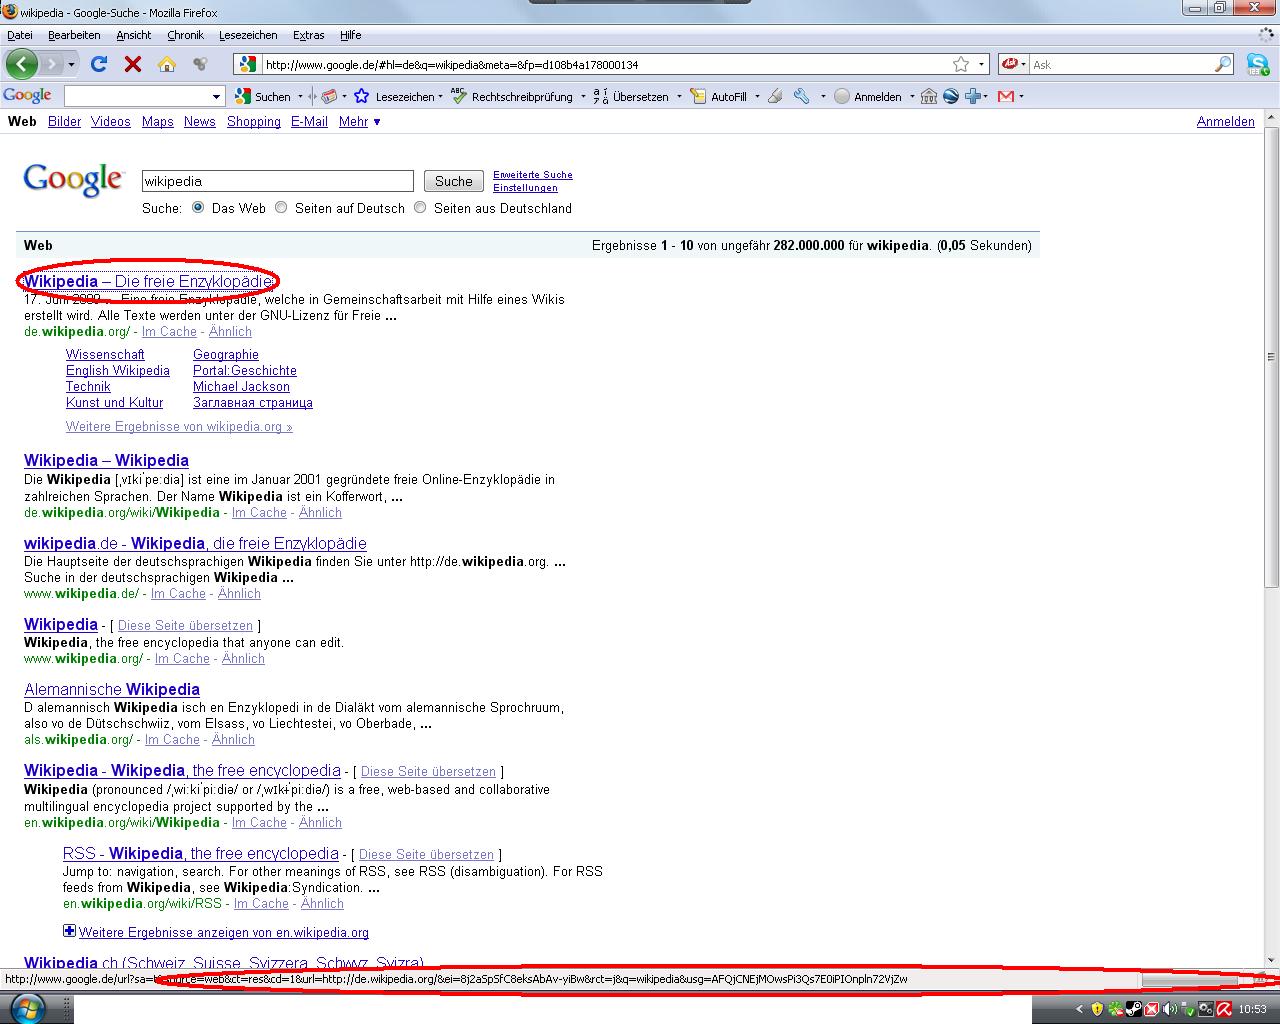
Task: Click the Anmelden link at page top right
Action: pos(1225,121)
